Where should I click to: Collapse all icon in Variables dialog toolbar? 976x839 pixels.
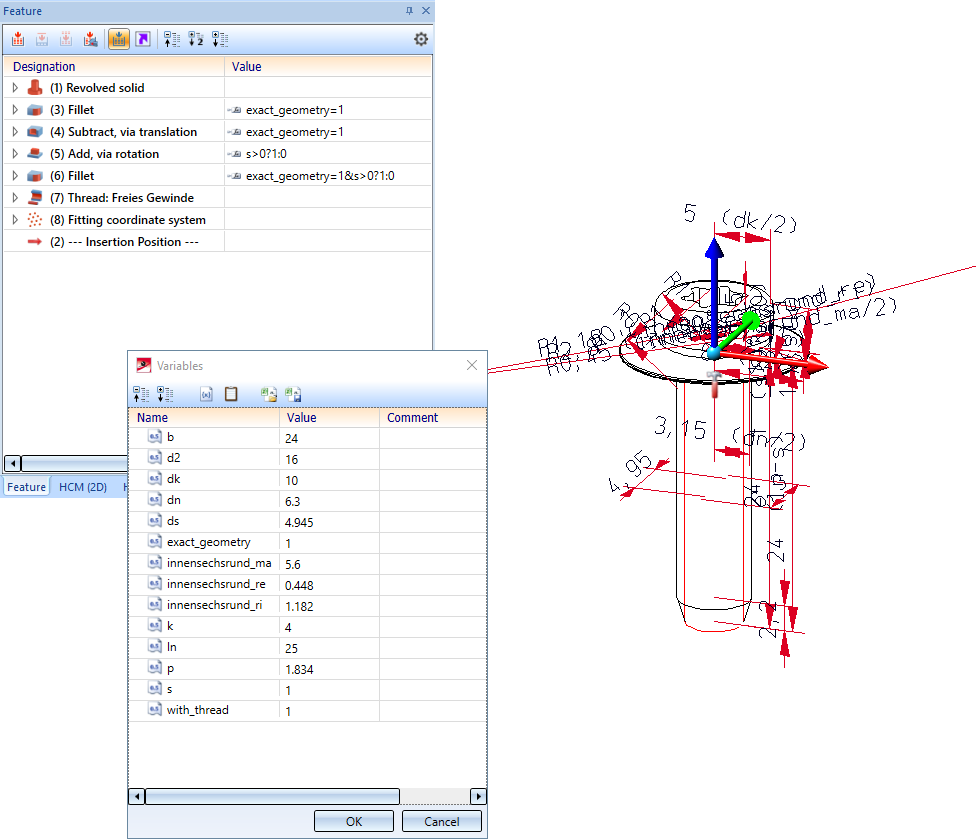click(141, 394)
